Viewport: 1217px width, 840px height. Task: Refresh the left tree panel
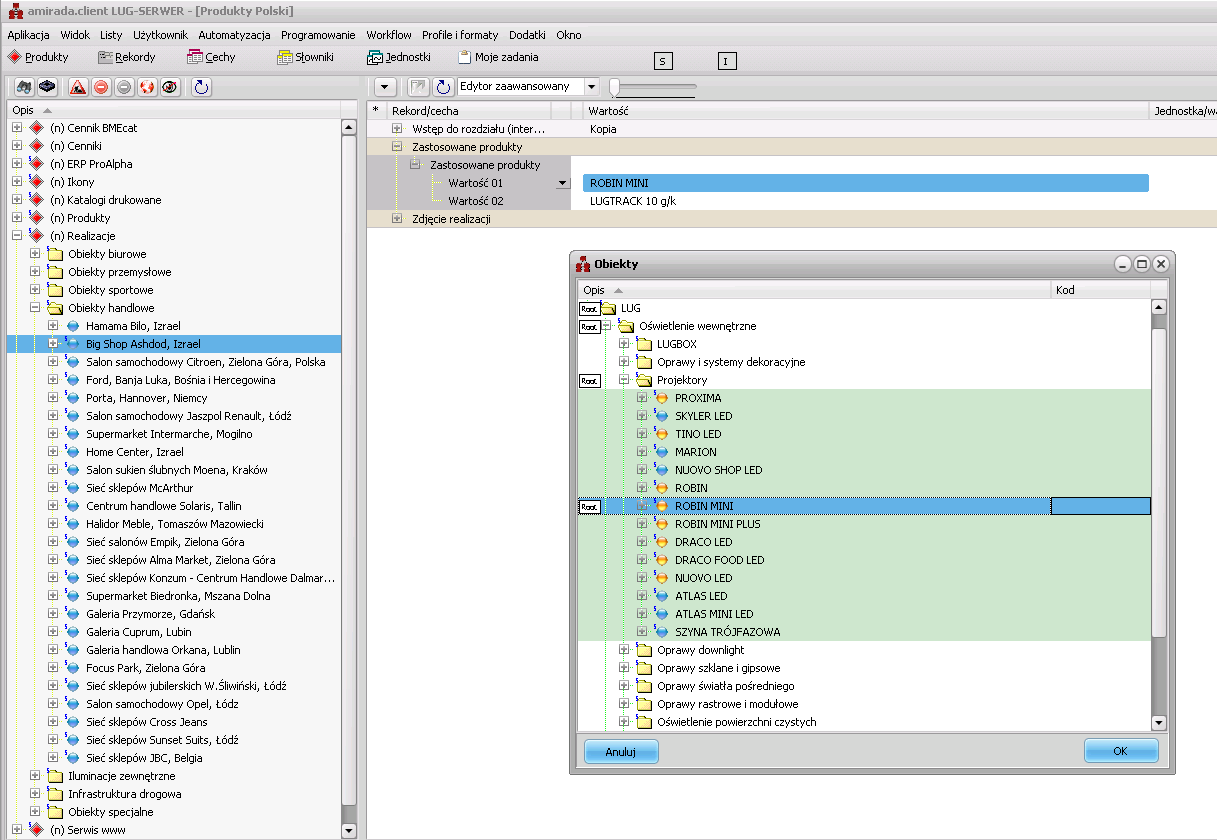point(201,87)
